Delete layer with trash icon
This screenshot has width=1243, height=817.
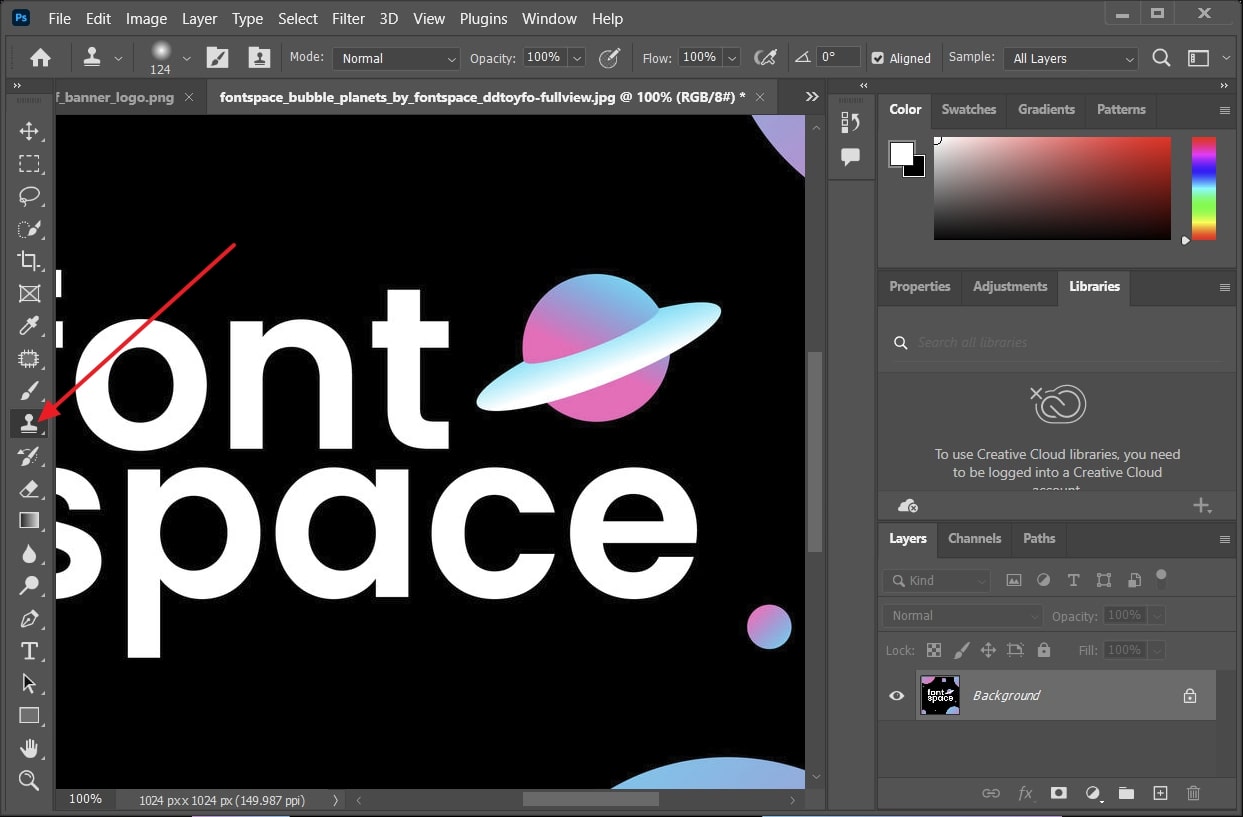1193,793
